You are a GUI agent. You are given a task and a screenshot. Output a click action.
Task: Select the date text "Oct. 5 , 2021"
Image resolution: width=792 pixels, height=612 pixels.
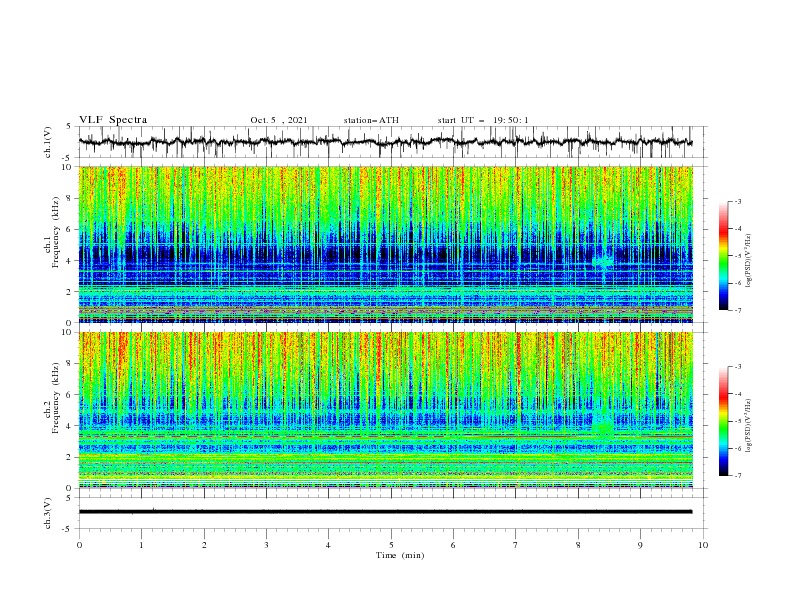click(x=279, y=120)
